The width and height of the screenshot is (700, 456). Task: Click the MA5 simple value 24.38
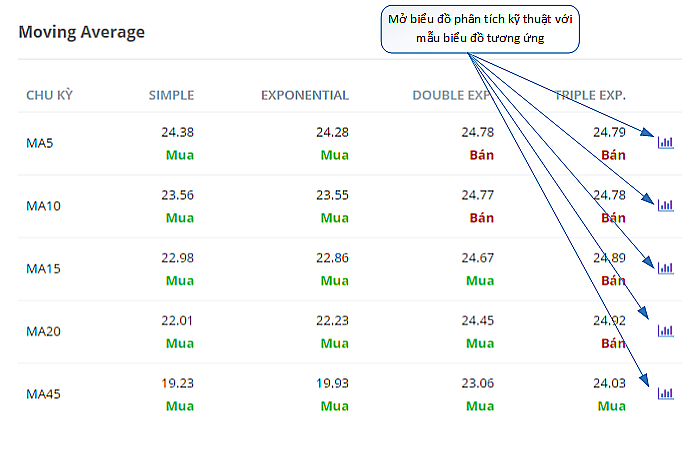pos(178,132)
